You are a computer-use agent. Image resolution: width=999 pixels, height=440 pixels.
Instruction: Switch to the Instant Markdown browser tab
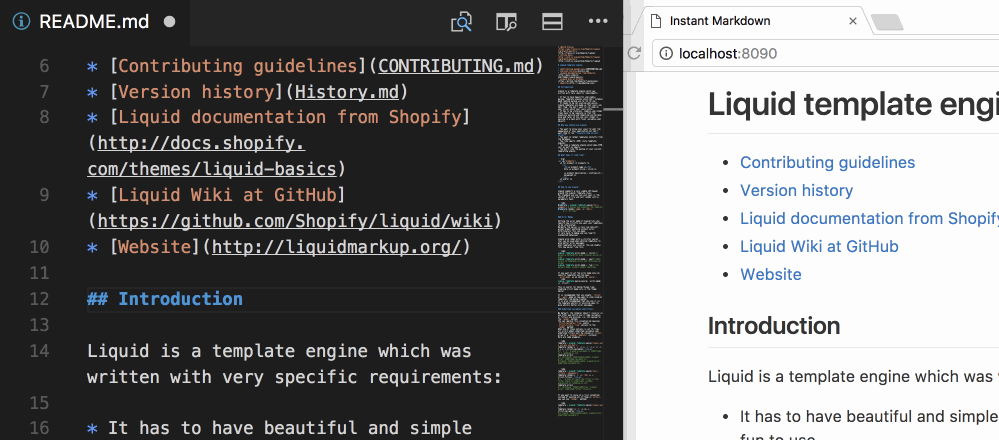(740, 21)
